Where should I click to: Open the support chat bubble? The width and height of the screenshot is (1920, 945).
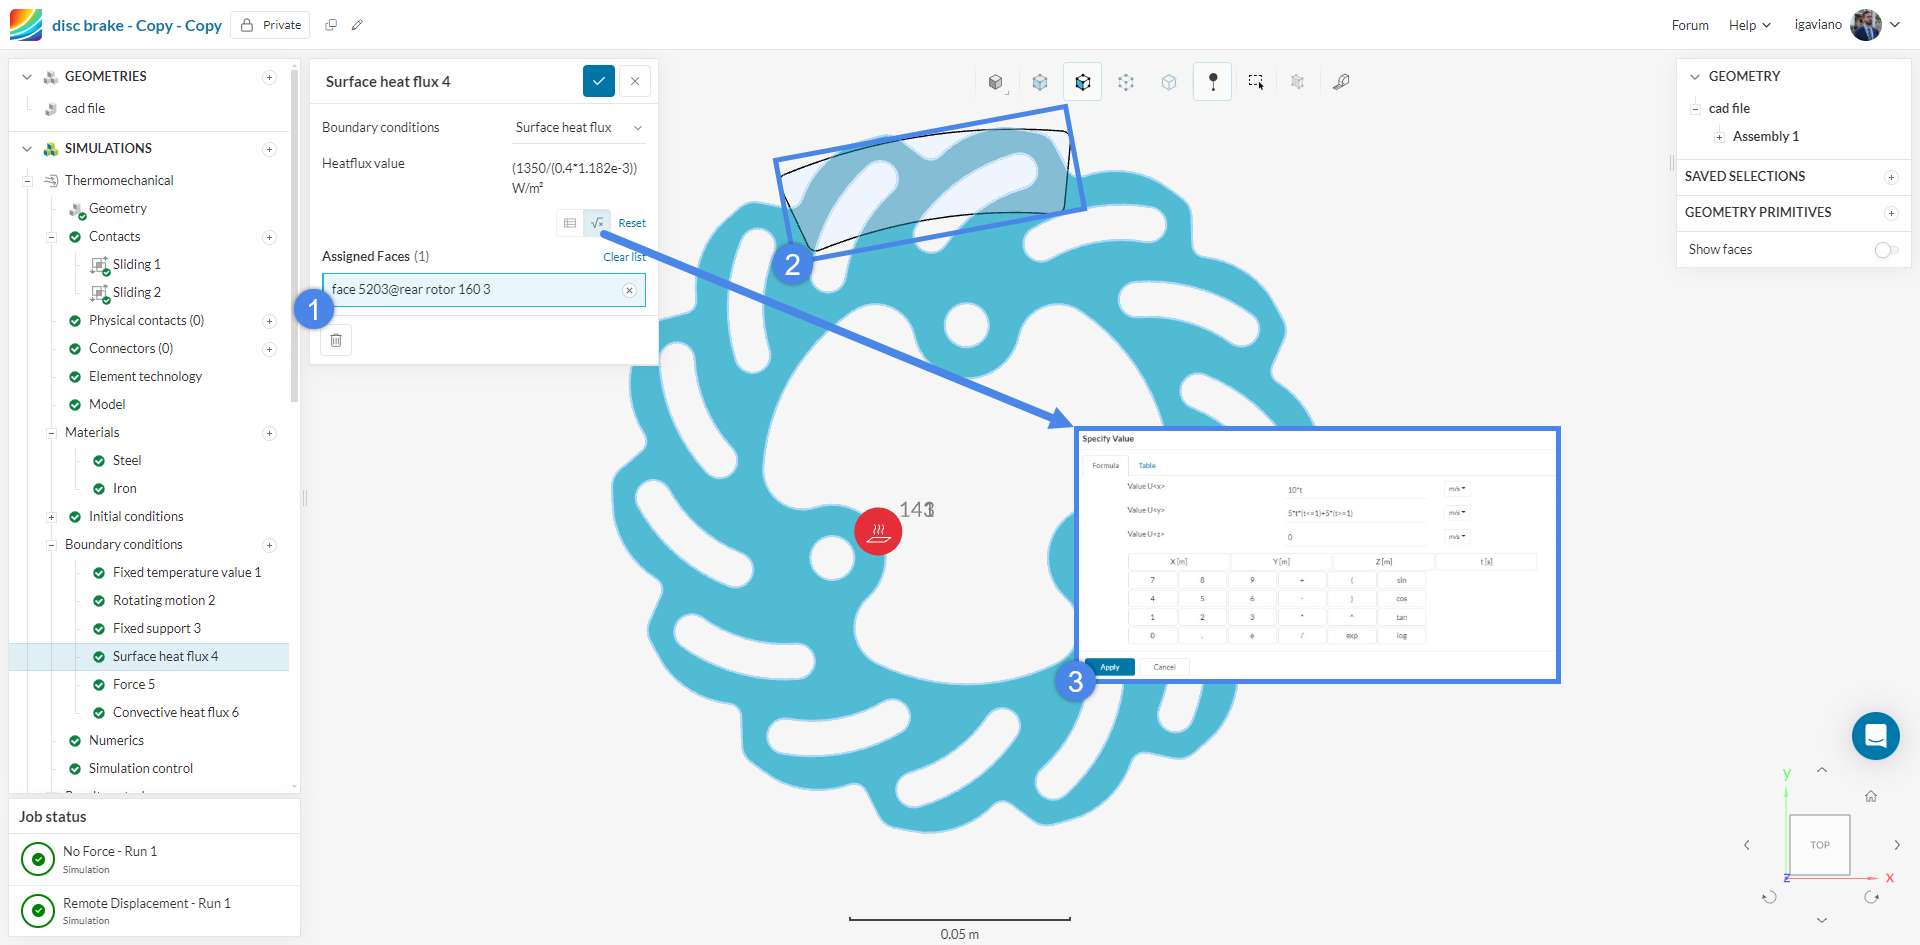(1876, 736)
